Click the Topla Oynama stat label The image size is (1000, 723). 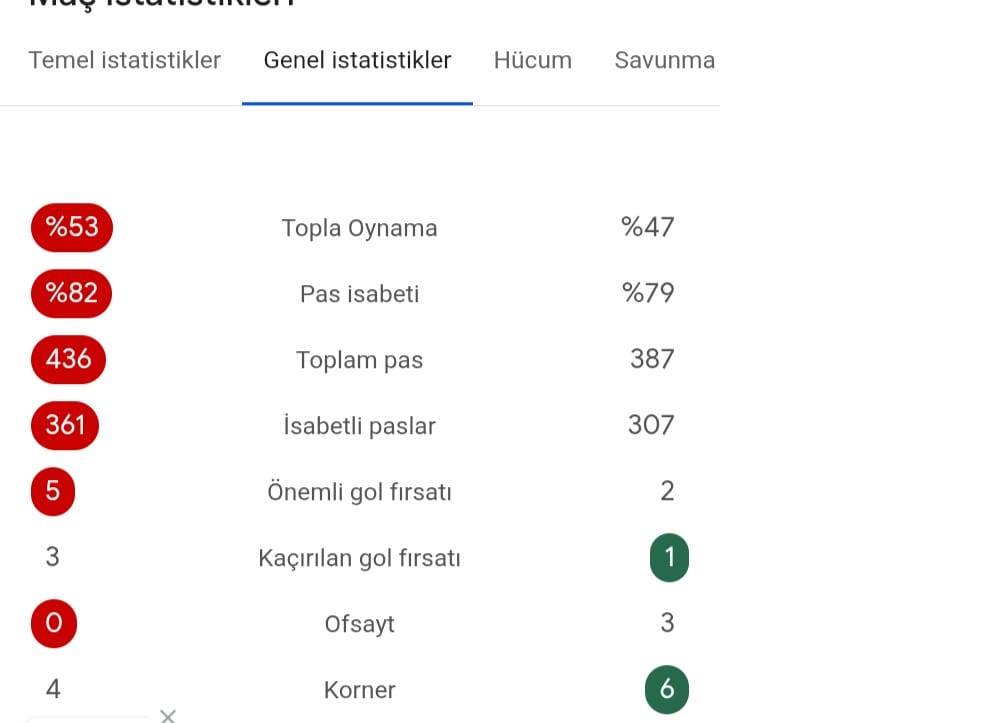pyautogui.click(x=359, y=228)
